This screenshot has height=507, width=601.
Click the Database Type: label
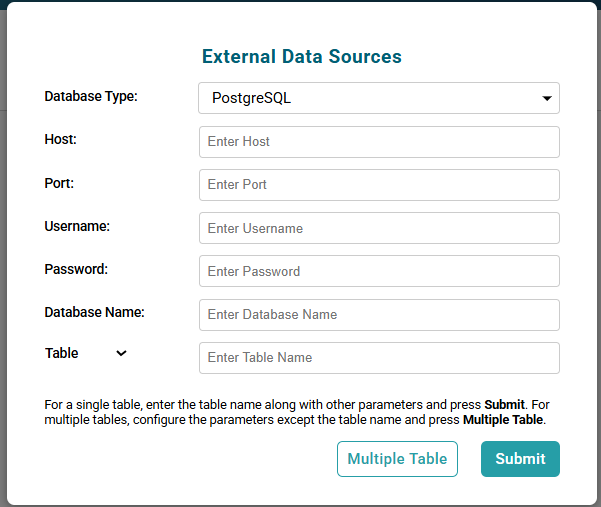click(x=91, y=97)
